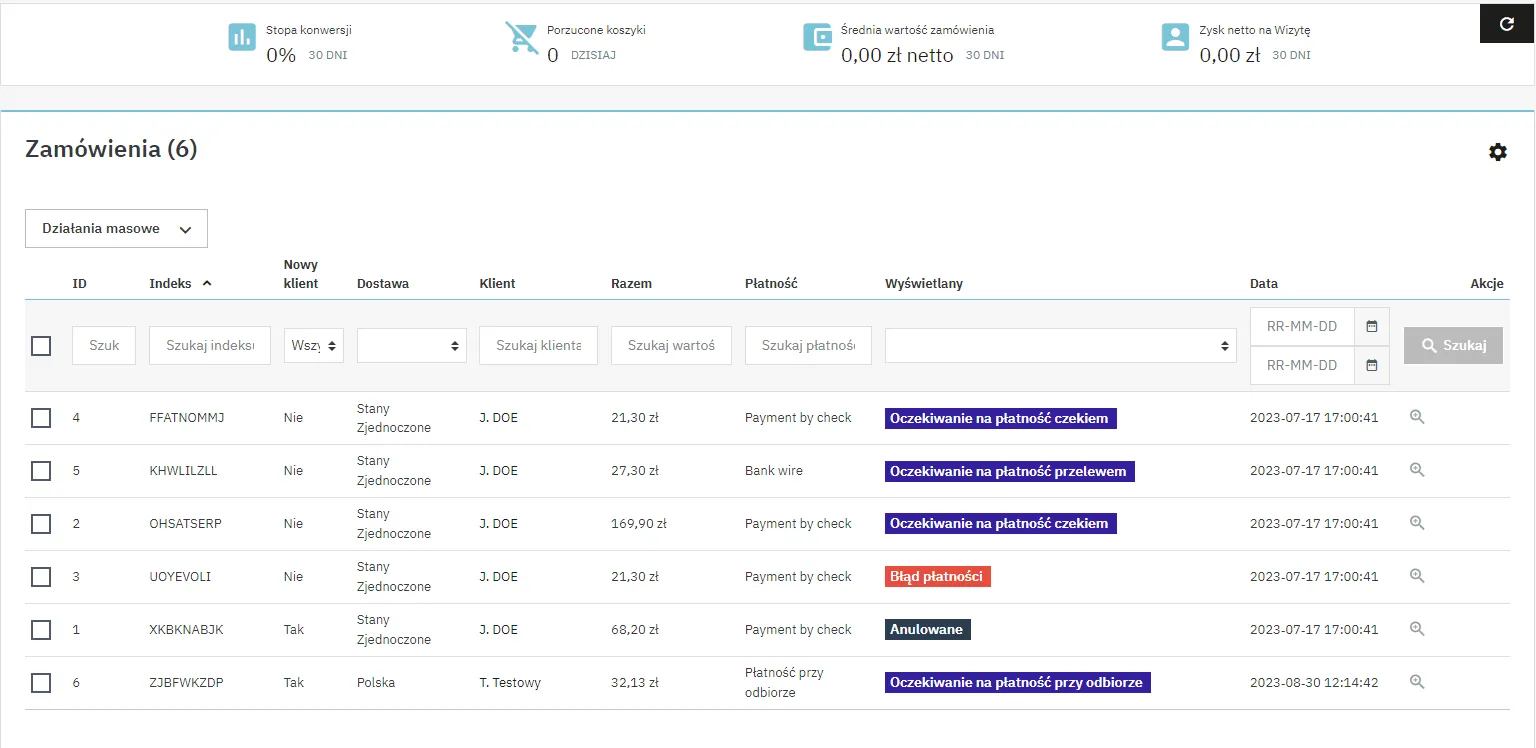Click the Anulowane status label
The width and height of the screenshot is (1536, 748).
click(x=927, y=630)
